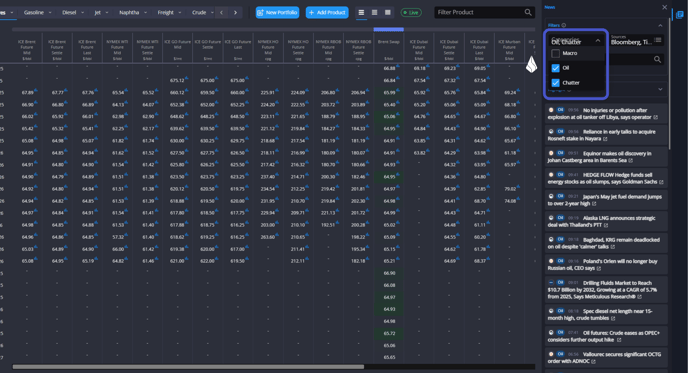Click the 65.99 Brent Swap cell
Image resolution: width=688 pixels, height=373 pixels.
coord(389,93)
